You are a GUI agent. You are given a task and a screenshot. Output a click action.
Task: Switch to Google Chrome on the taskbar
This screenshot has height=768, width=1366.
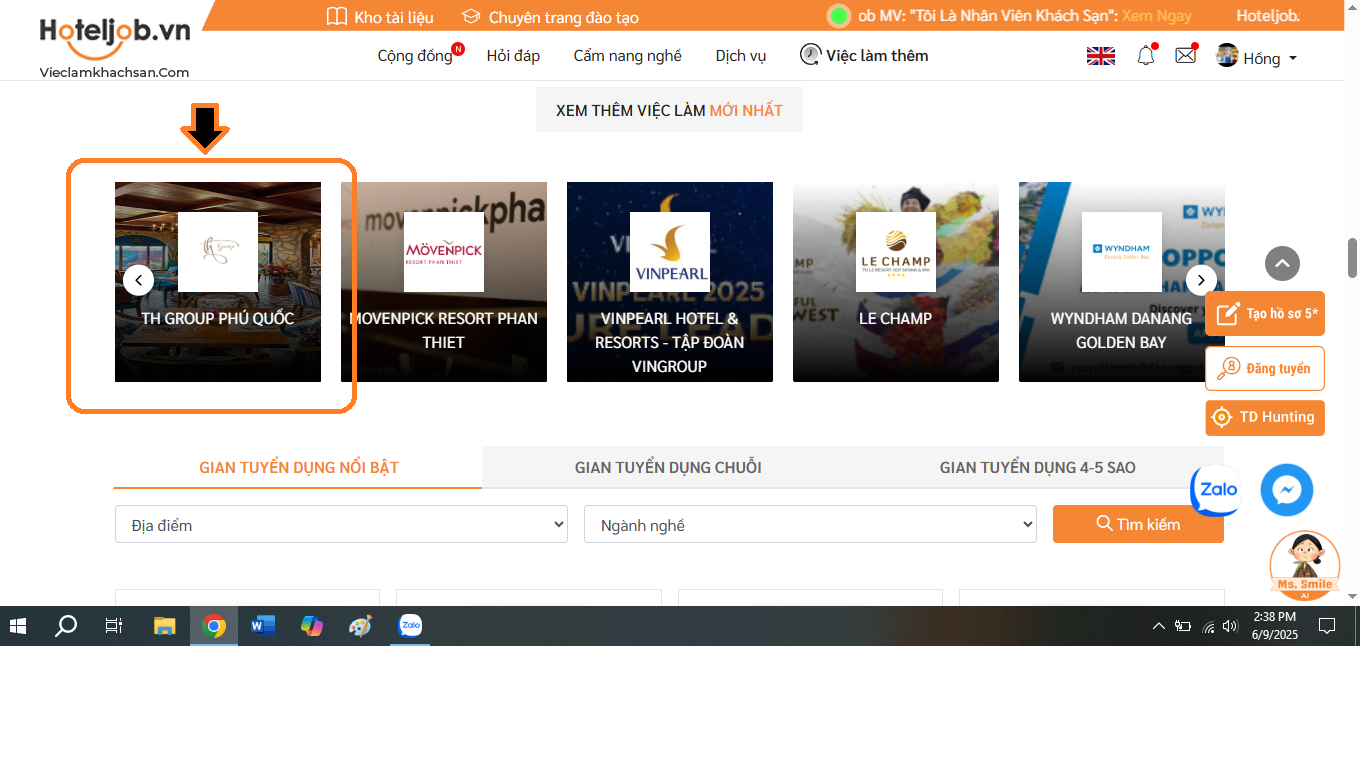click(214, 626)
